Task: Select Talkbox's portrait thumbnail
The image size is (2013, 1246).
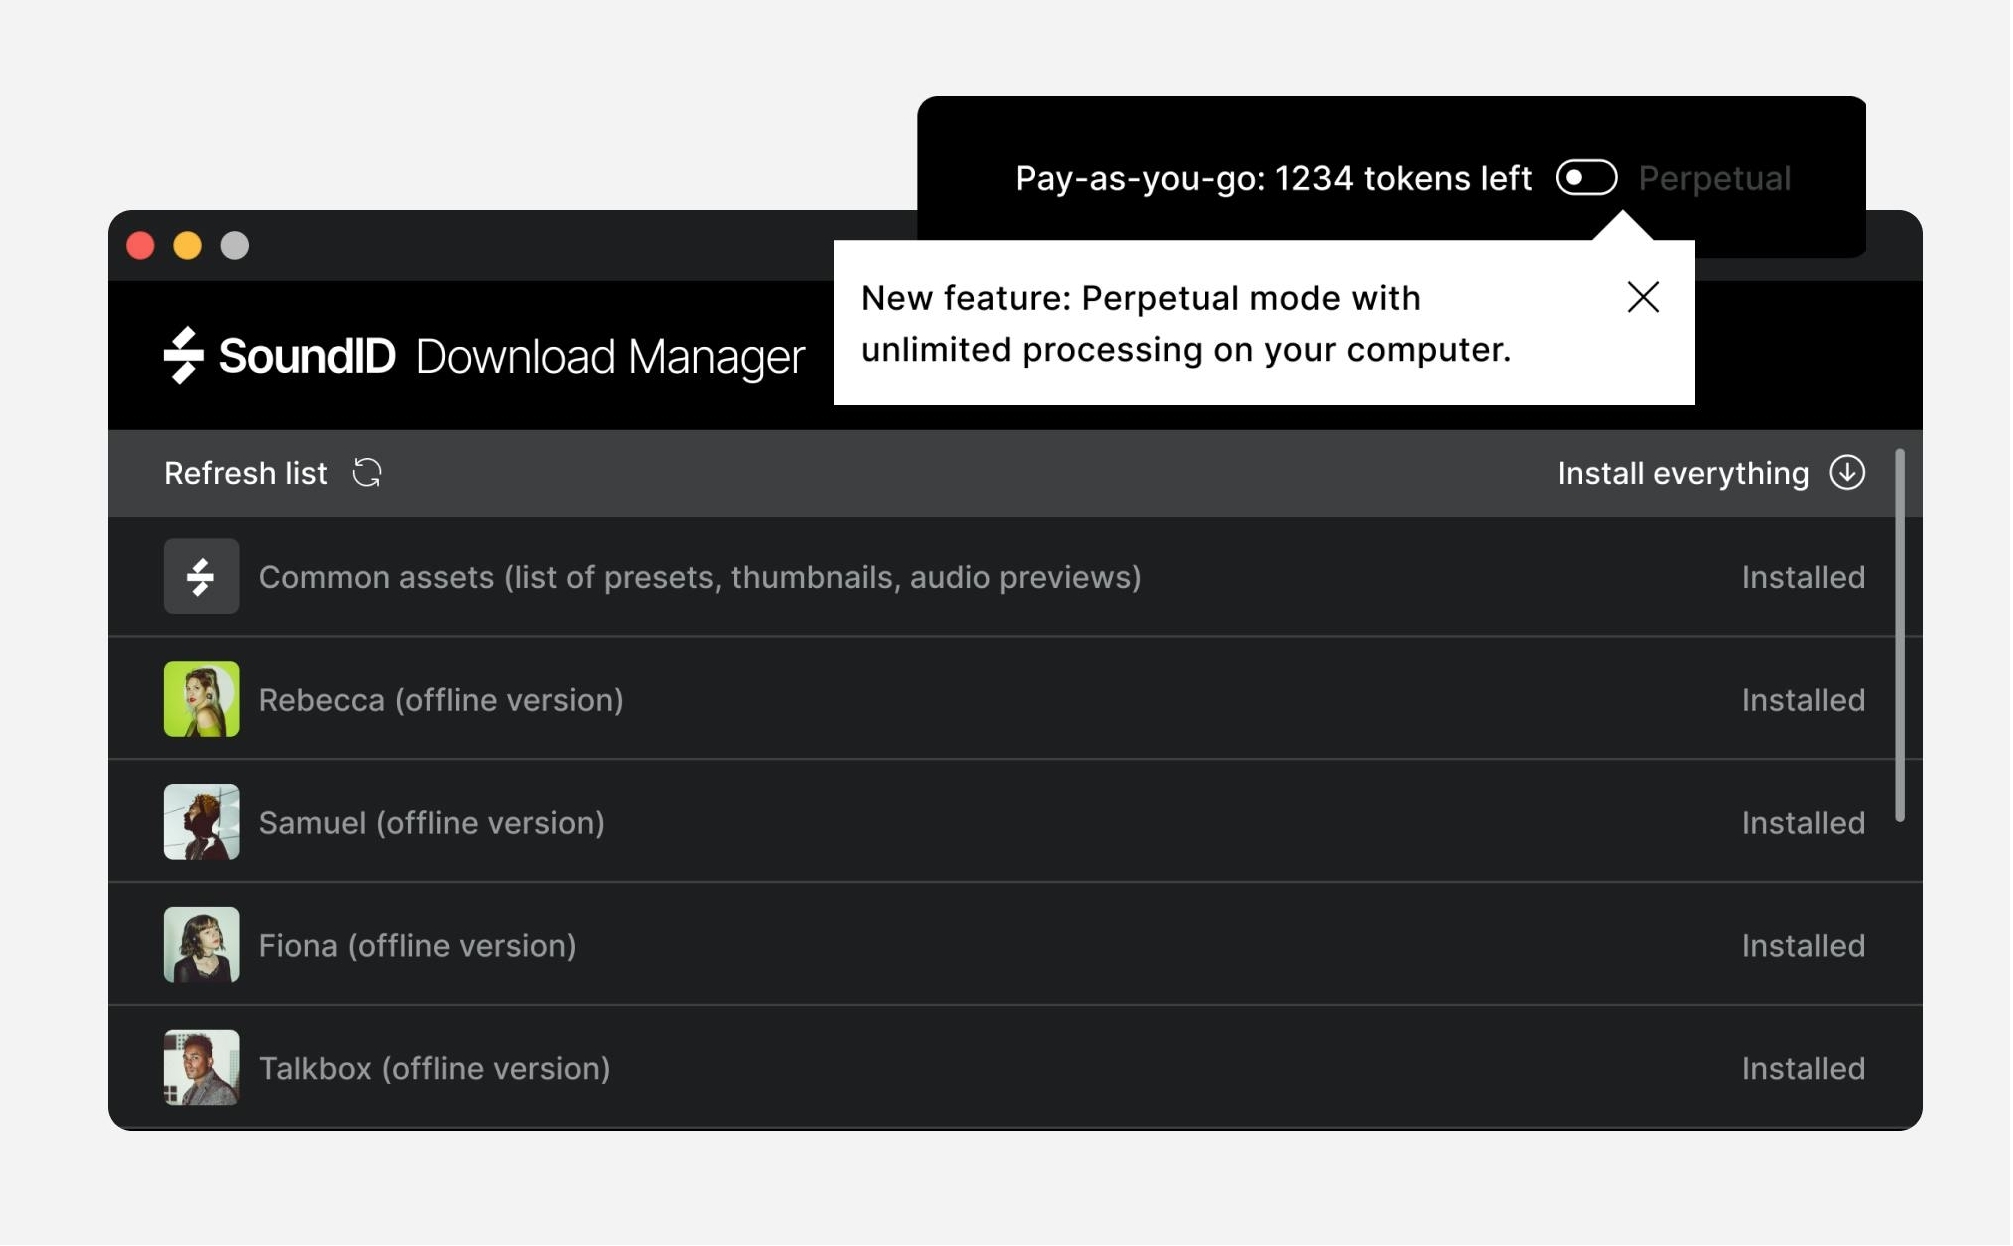Action: [201, 1068]
